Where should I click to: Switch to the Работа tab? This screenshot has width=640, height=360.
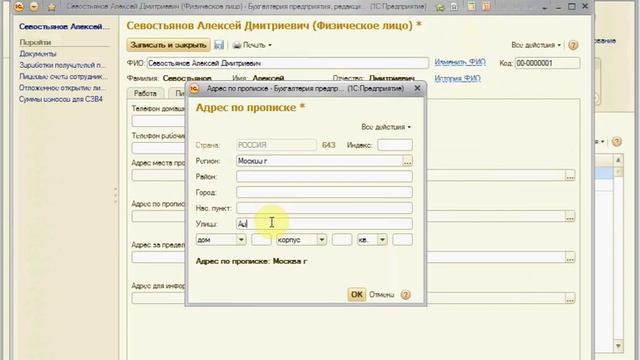click(x=145, y=93)
